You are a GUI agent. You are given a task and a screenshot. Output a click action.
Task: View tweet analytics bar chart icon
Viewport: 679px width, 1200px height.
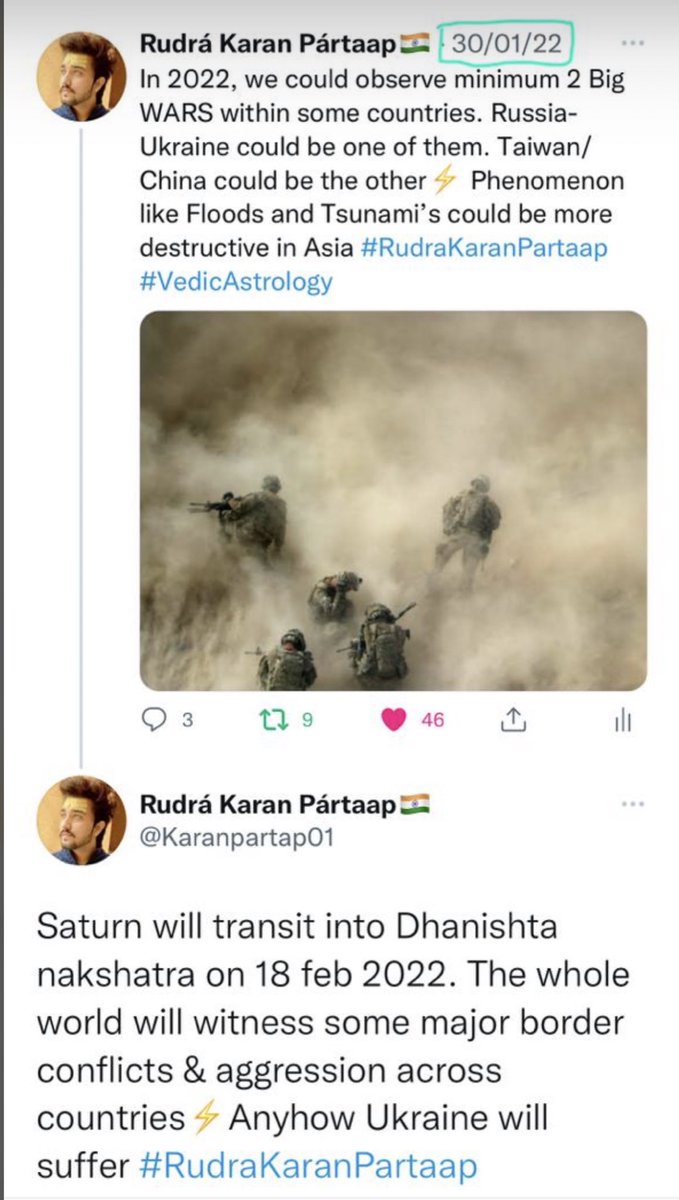coord(623,720)
